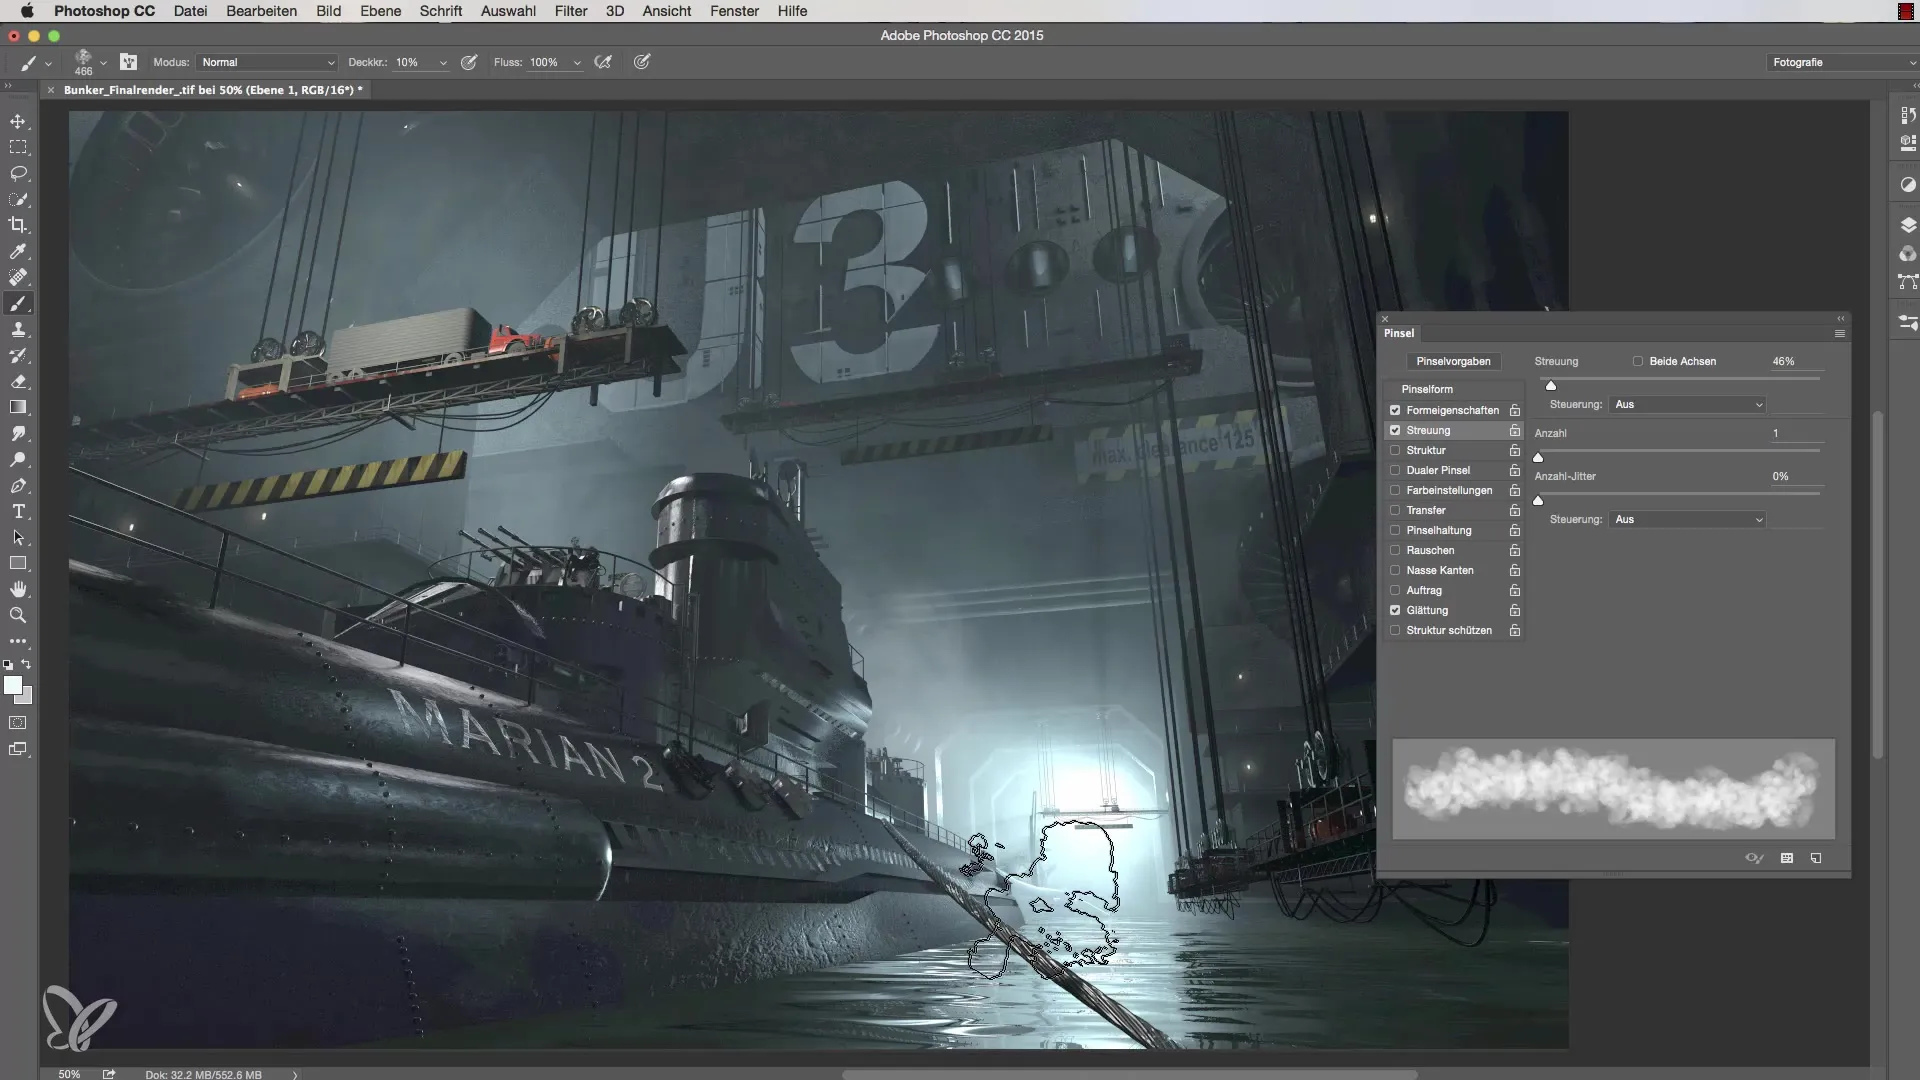The width and height of the screenshot is (1920, 1080).
Task: Uncheck Formeigenschaften checkbox
Action: point(1395,411)
